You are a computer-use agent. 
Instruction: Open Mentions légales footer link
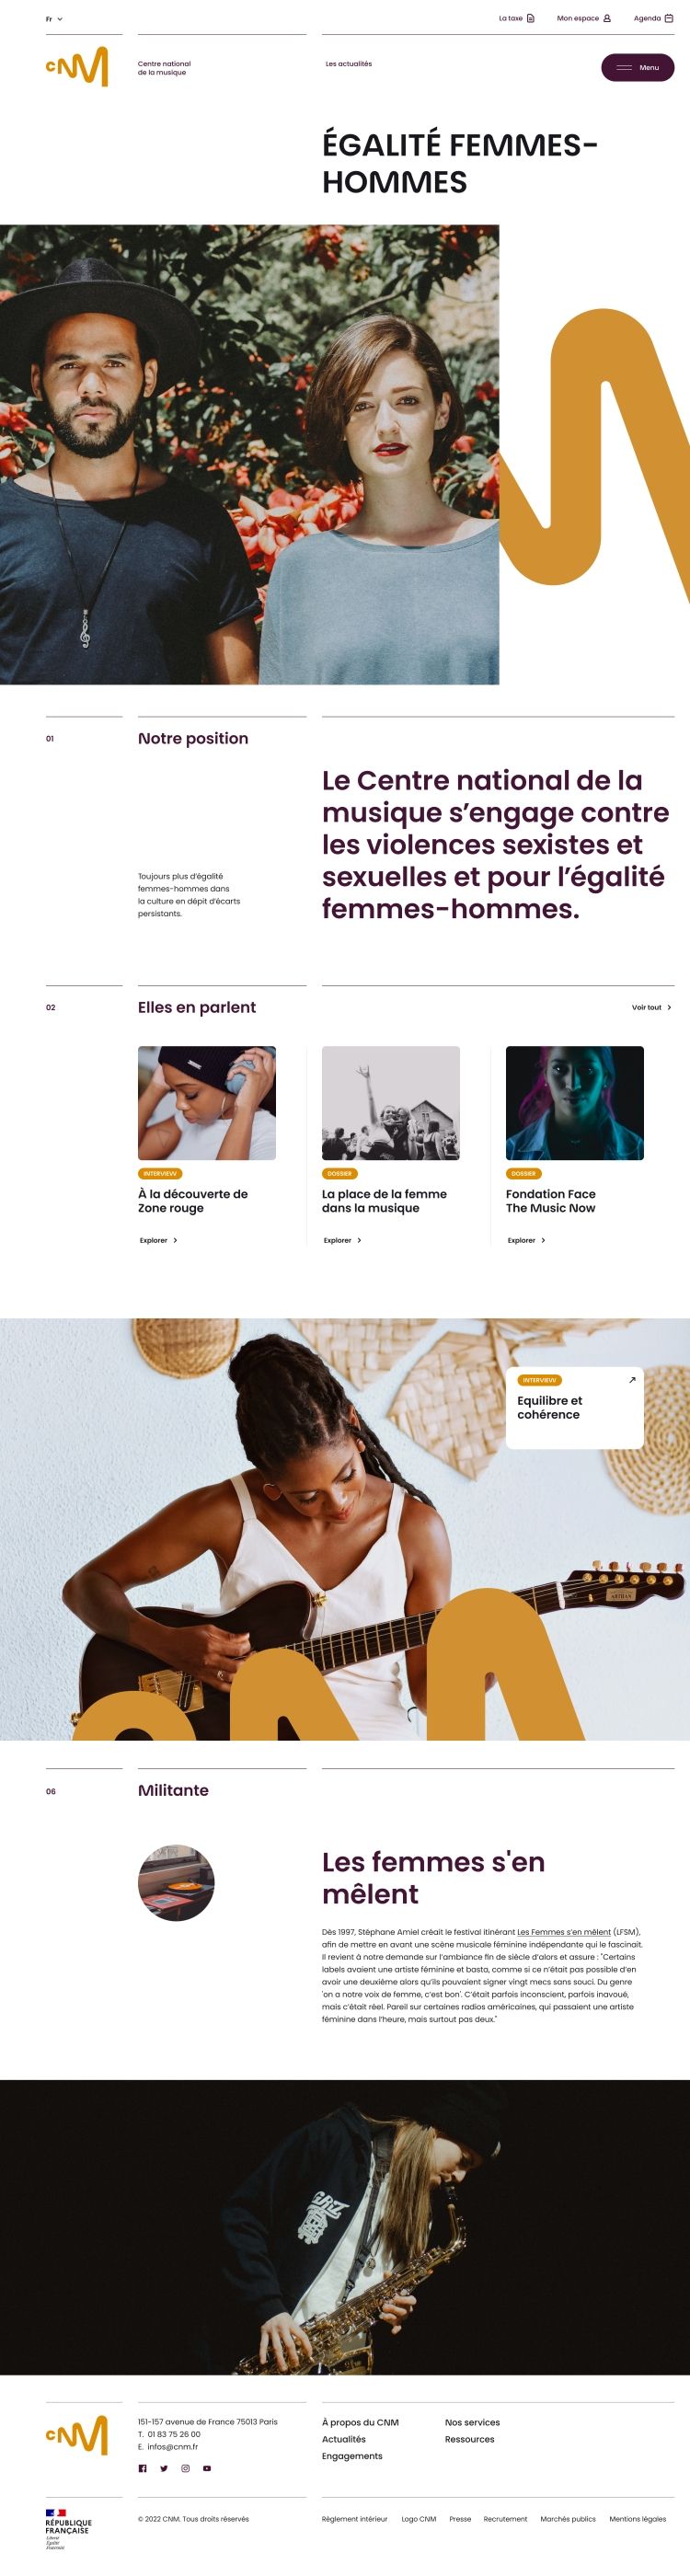click(x=637, y=2519)
